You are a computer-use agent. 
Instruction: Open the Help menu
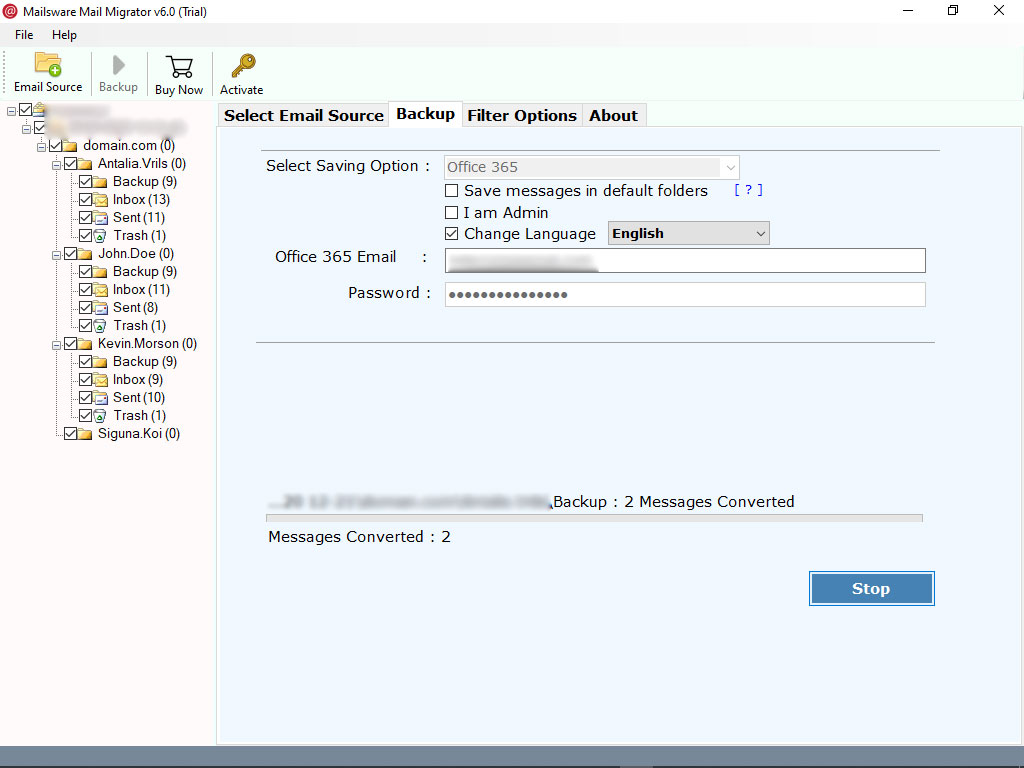coord(64,35)
